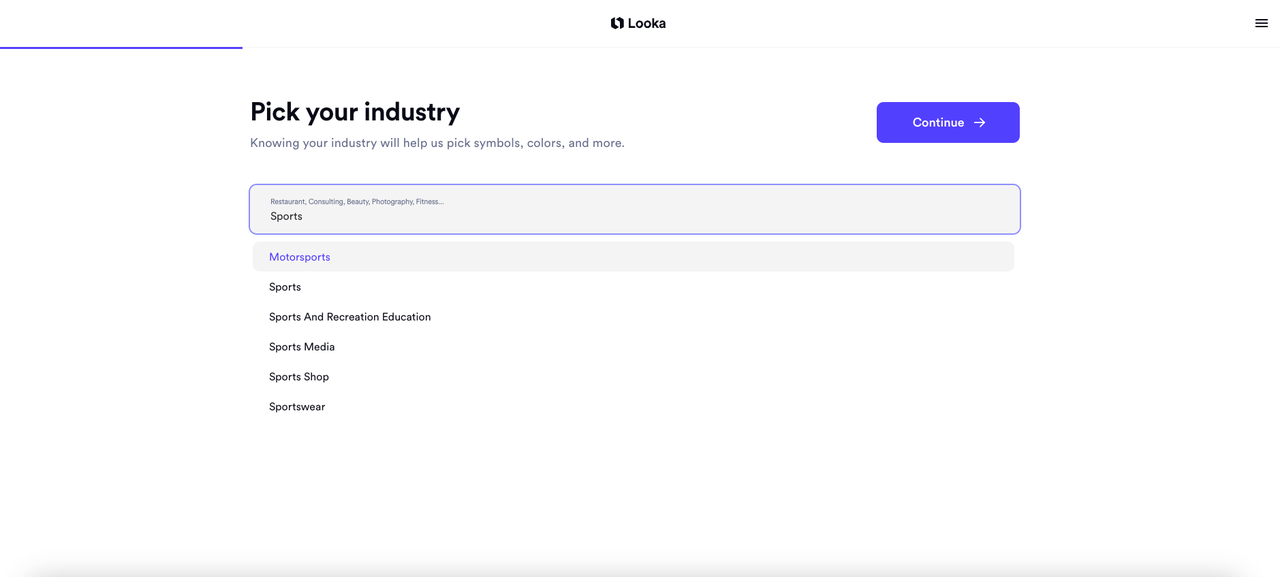Click the typed 'Sports' text in the search box
This screenshot has height=577, width=1280.
click(x=286, y=216)
